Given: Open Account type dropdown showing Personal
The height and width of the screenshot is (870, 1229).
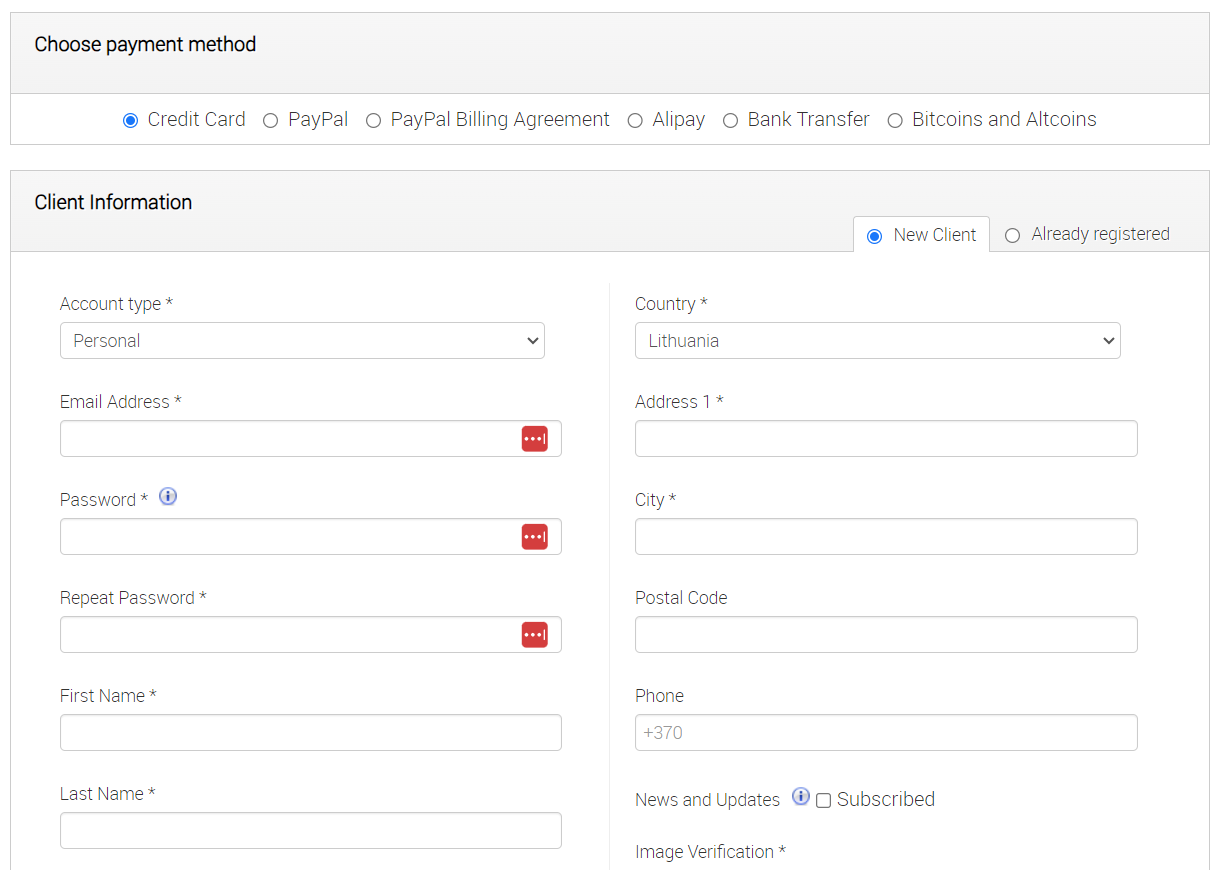Looking at the screenshot, I should 302,341.
